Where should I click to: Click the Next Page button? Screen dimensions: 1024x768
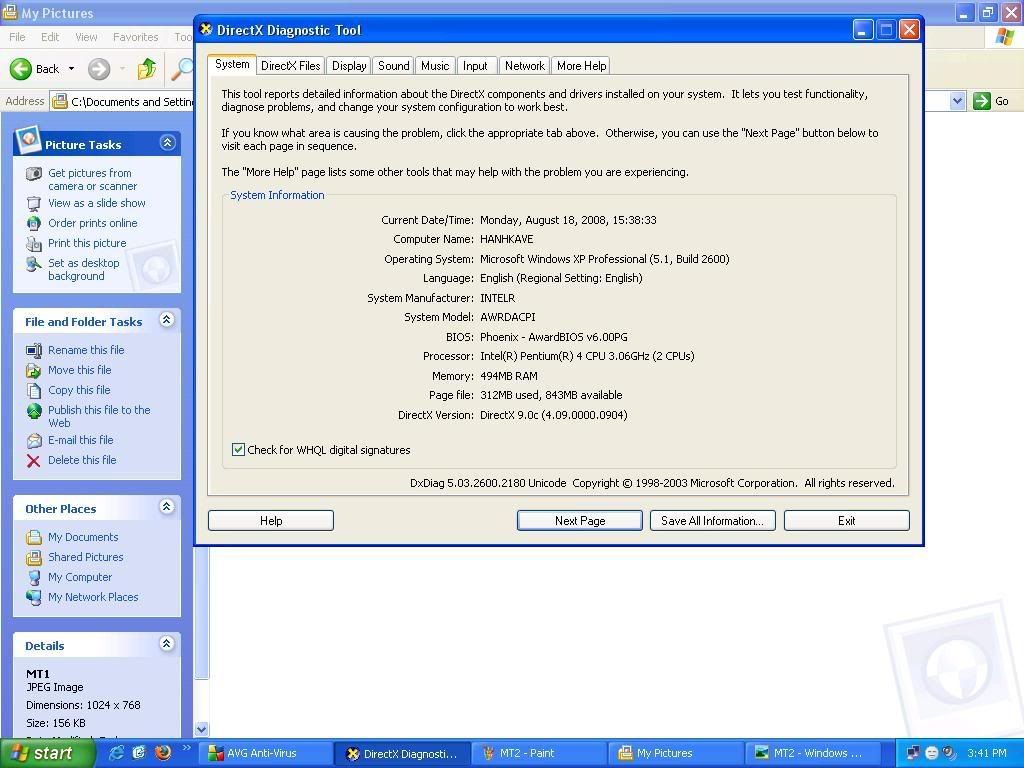[580, 520]
